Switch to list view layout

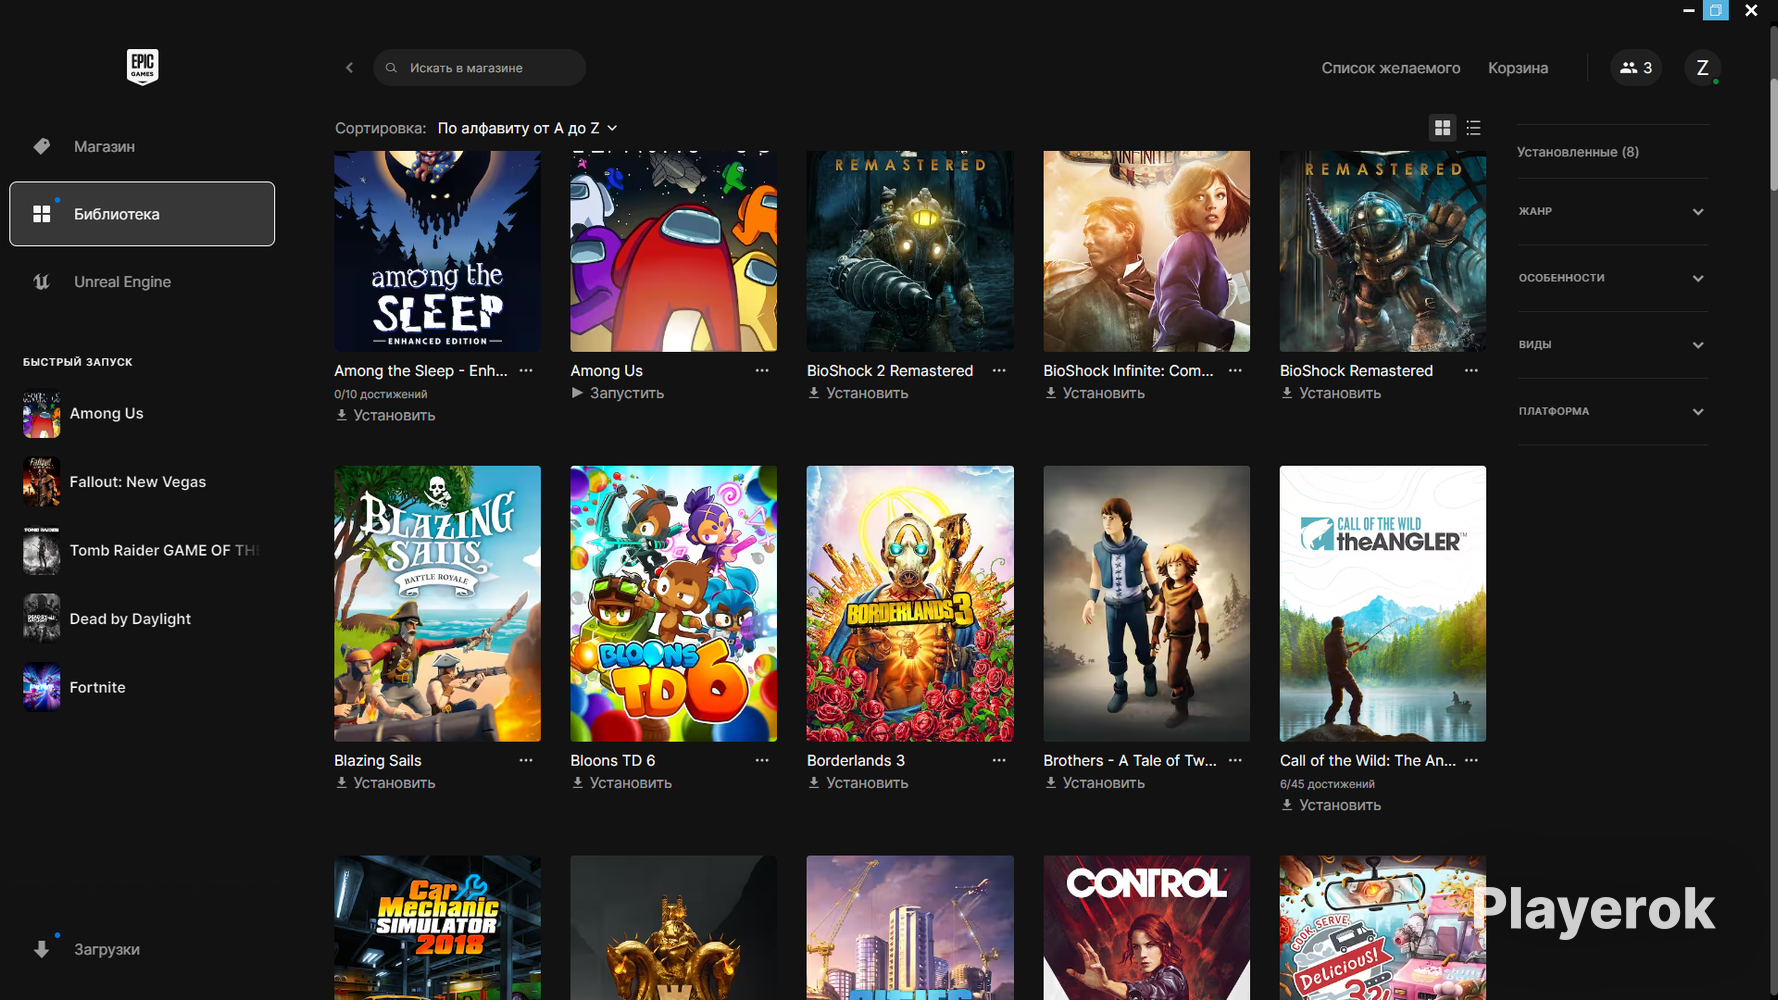(x=1473, y=128)
